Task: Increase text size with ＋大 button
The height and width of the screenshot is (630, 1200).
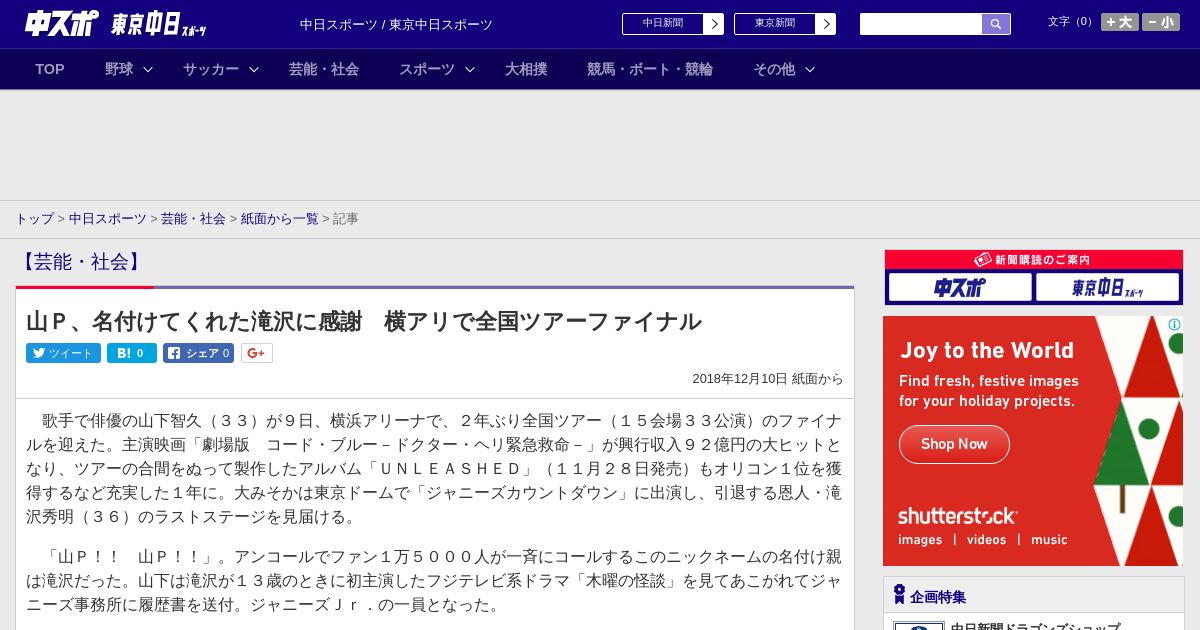Action: click(x=1120, y=22)
